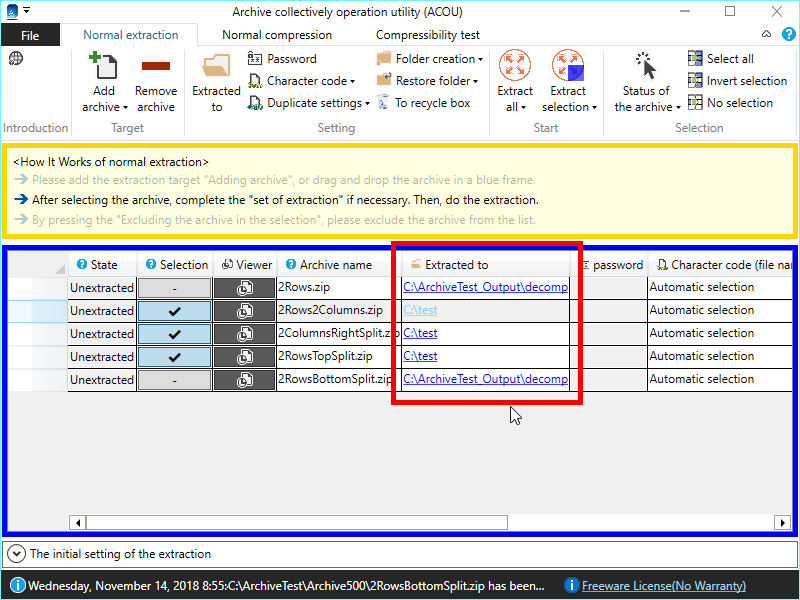Open the Freeware License link

coord(663,586)
